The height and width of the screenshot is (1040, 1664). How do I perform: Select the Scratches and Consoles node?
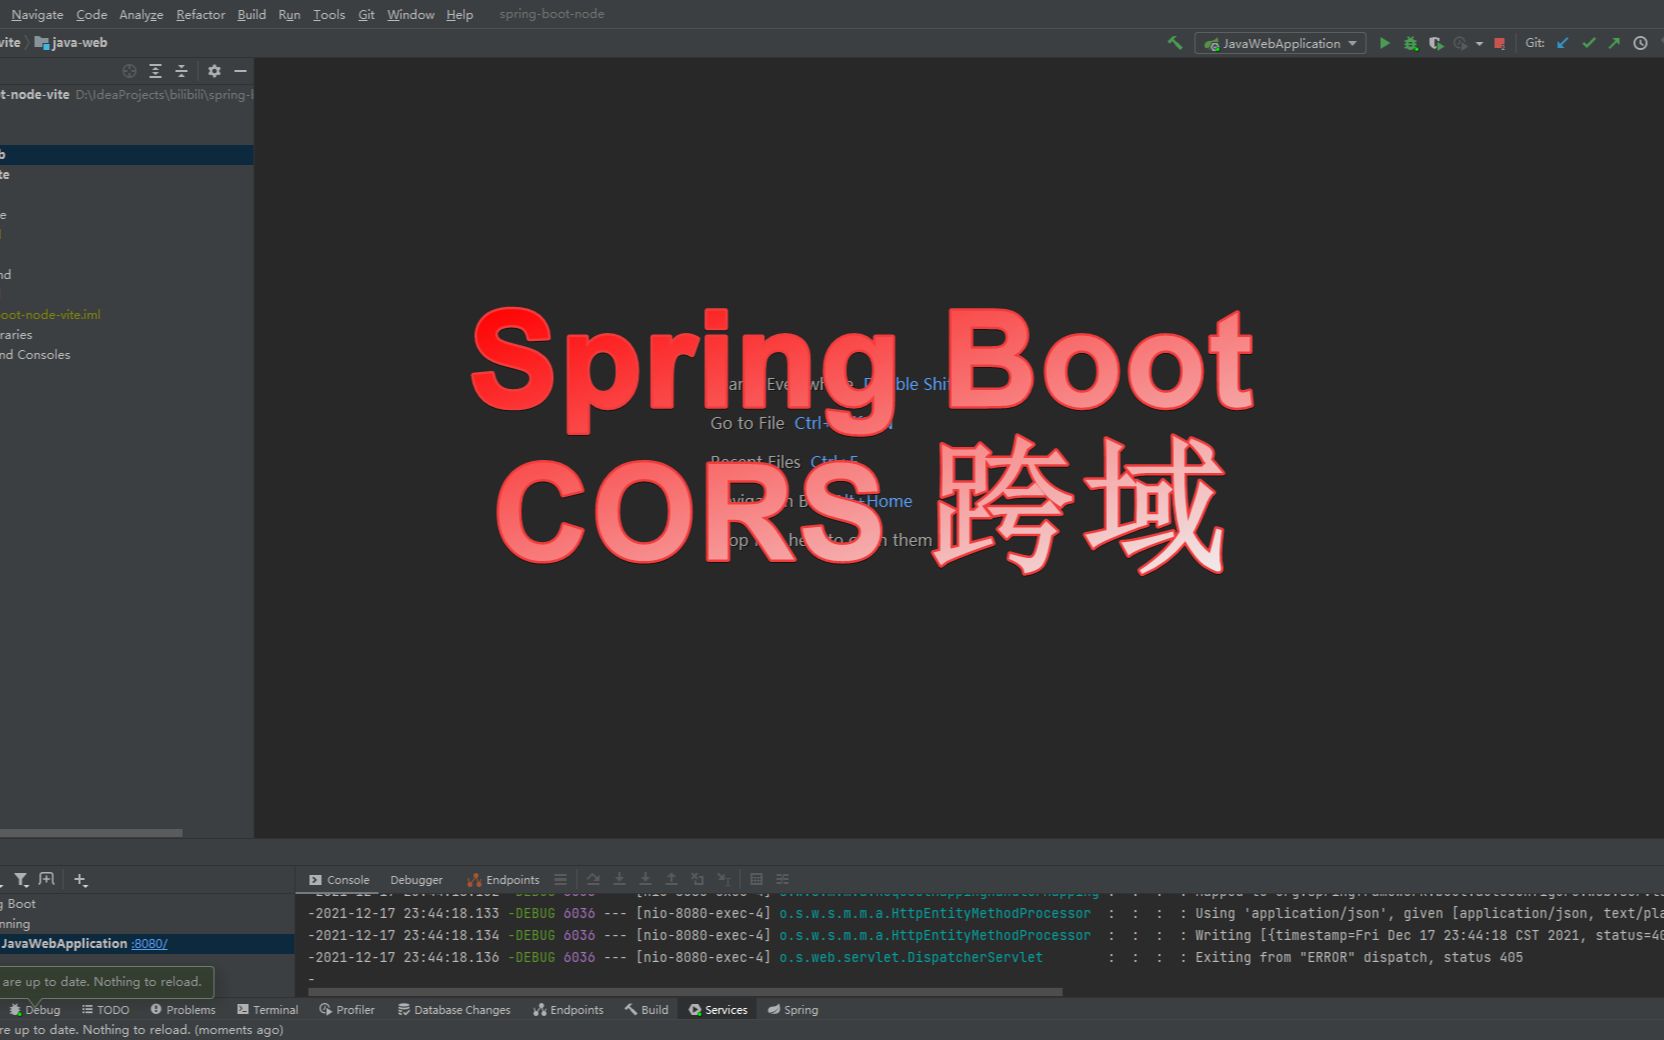(x=35, y=355)
